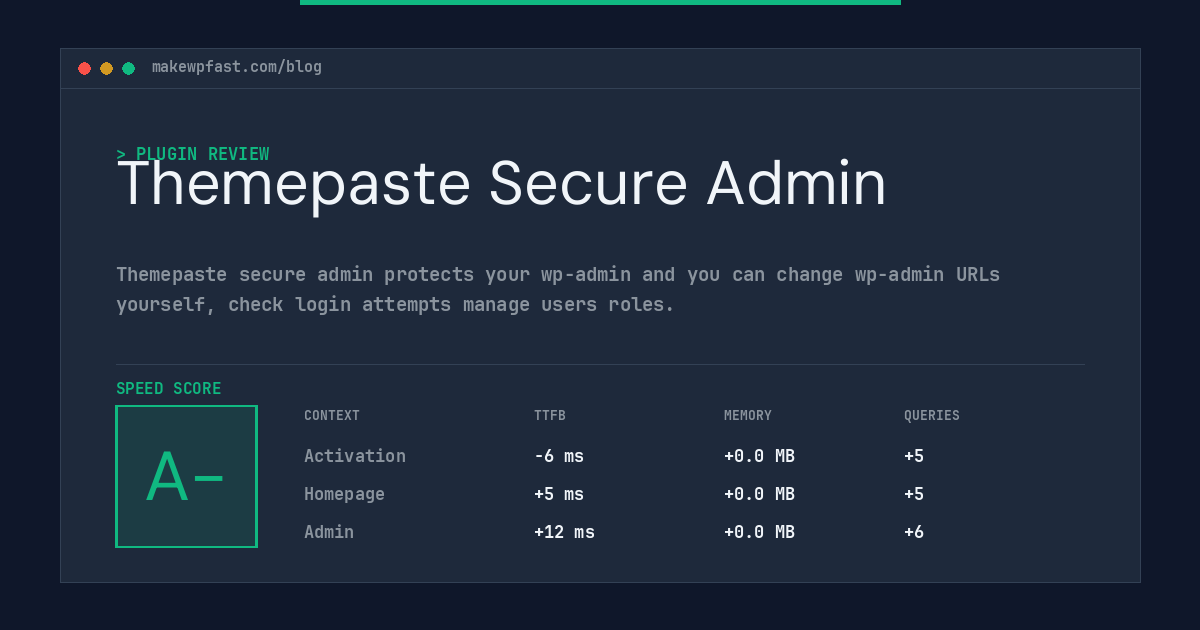This screenshot has height=630, width=1200.
Task: Click the Admin queries +6 value
Action: point(914,532)
